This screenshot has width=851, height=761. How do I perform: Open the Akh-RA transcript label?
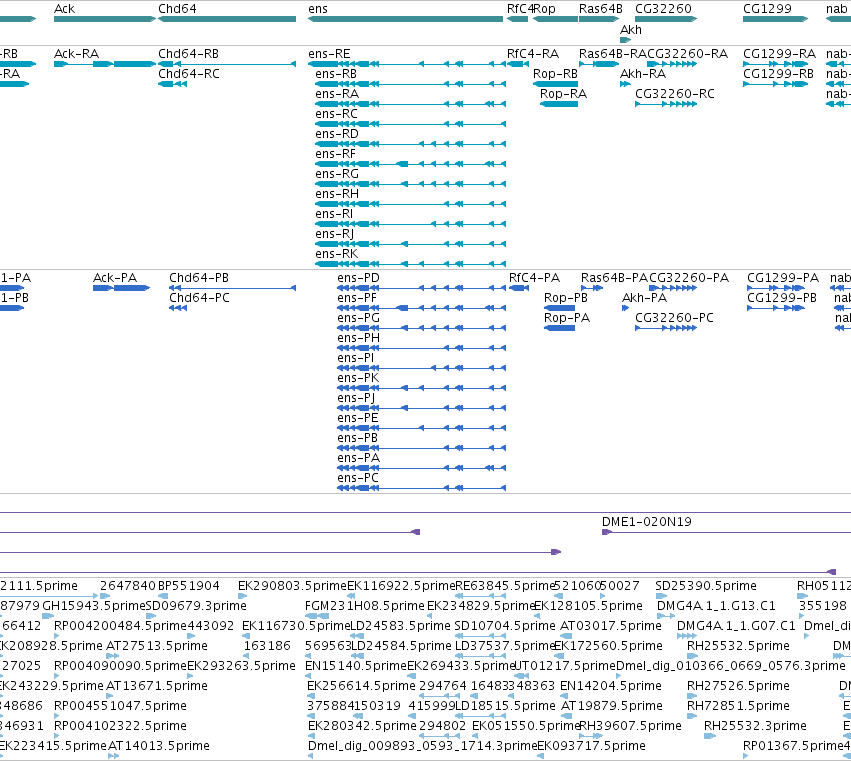(643, 74)
